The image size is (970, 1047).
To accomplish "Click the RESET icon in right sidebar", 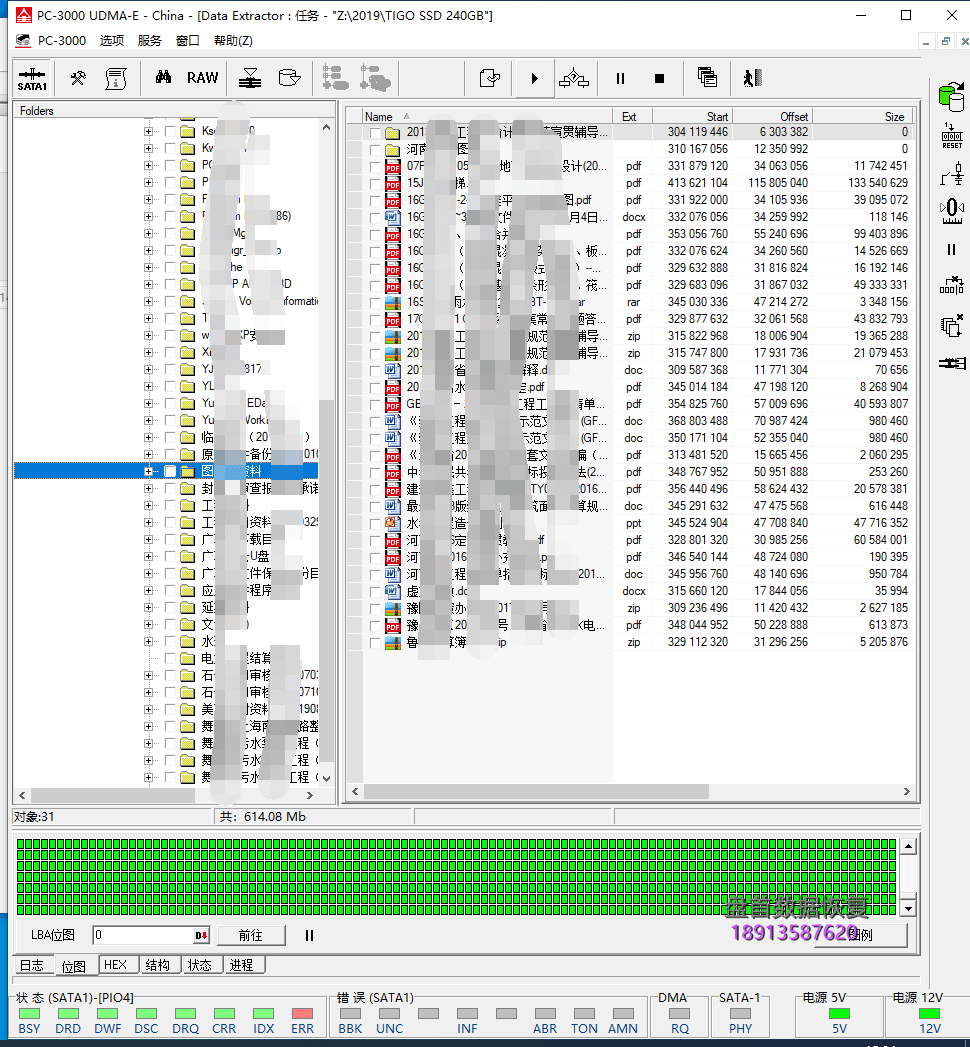I will tap(952, 136).
